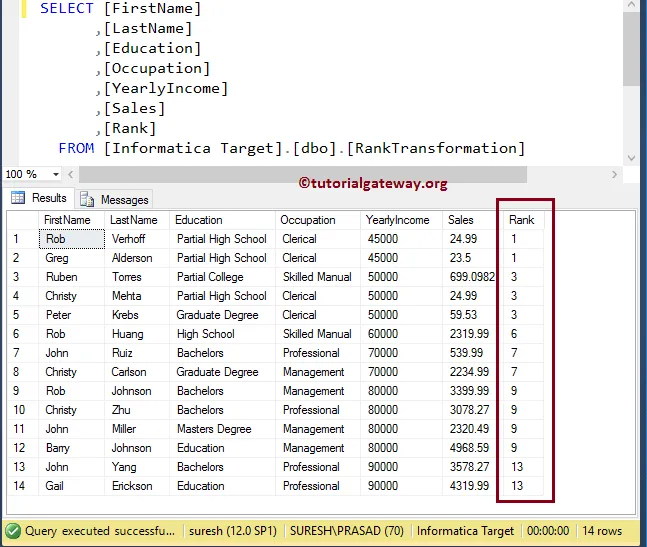Open the Messages tab
This screenshot has width=647, height=547.
pyautogui.click(x=114, y=200)
